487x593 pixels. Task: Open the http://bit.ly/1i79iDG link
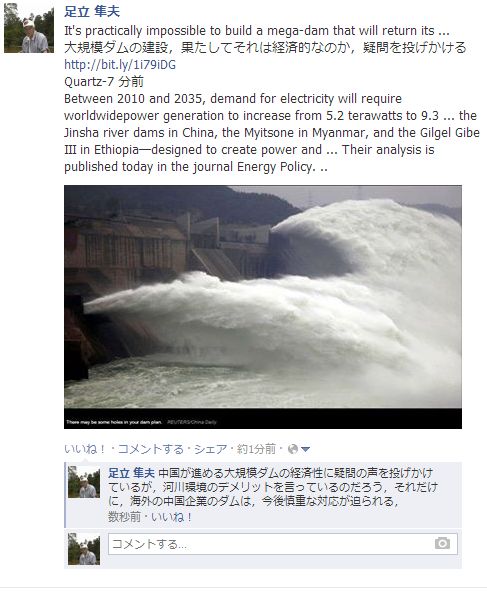[120, 65]
